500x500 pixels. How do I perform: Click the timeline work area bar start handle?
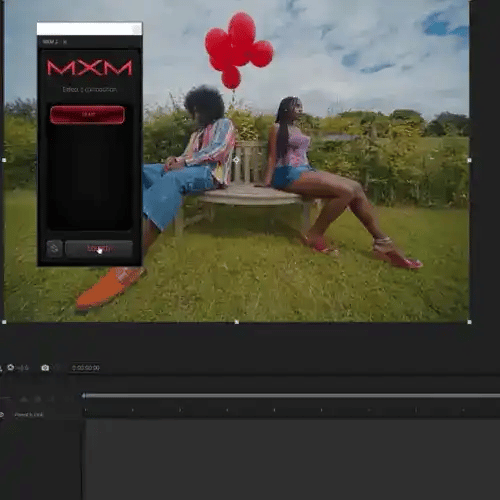coord(84,396)
